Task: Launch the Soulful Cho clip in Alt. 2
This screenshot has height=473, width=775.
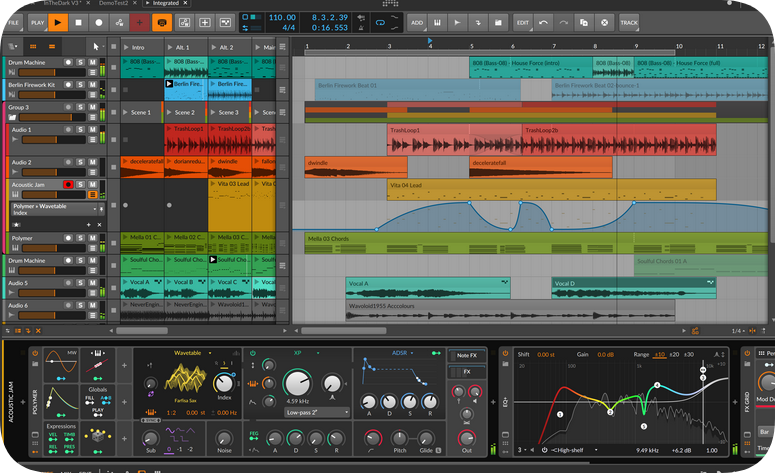Action: point(213,259)
